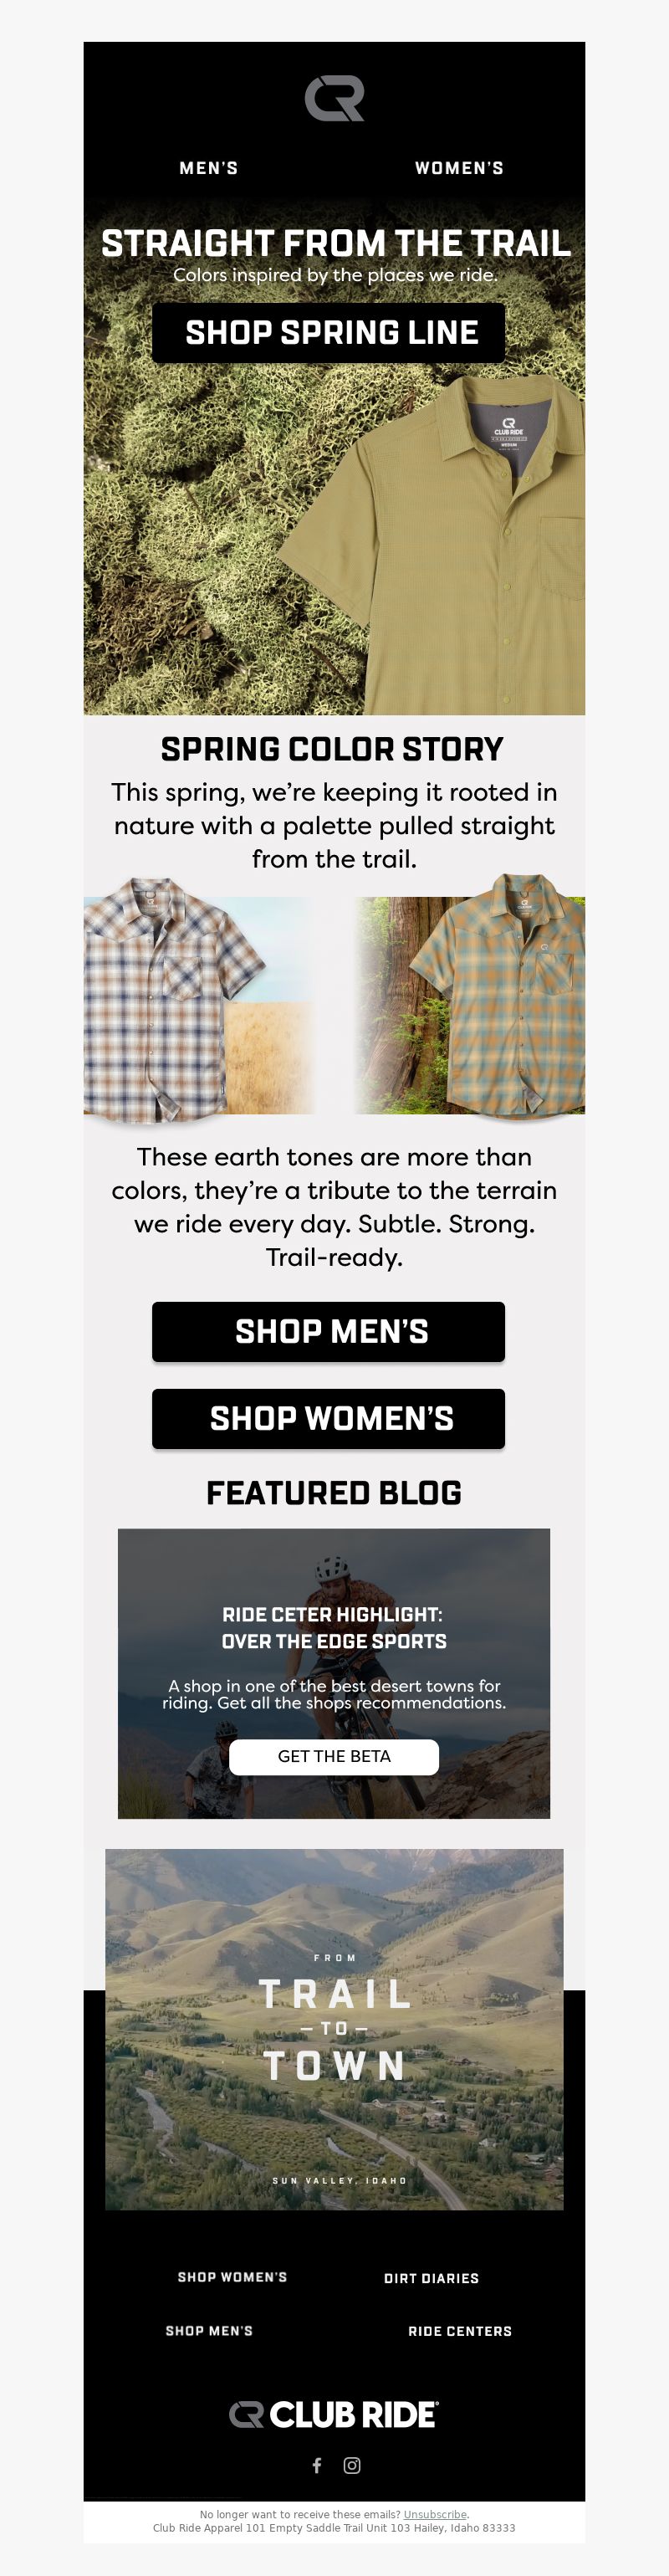669x2576 pixels.
Task: Select the blue and tan plaid shirt image
Action: click(x=200, y=1000)
